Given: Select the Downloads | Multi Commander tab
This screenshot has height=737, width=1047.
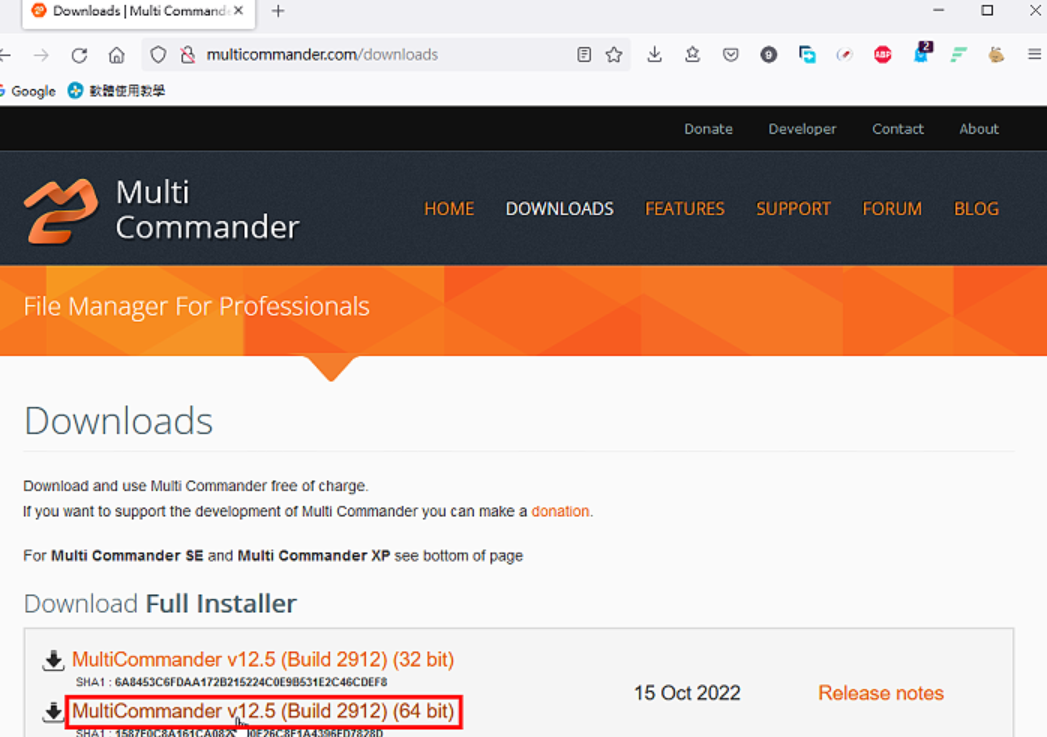Looking at the screenshot, I should [139, 12].
